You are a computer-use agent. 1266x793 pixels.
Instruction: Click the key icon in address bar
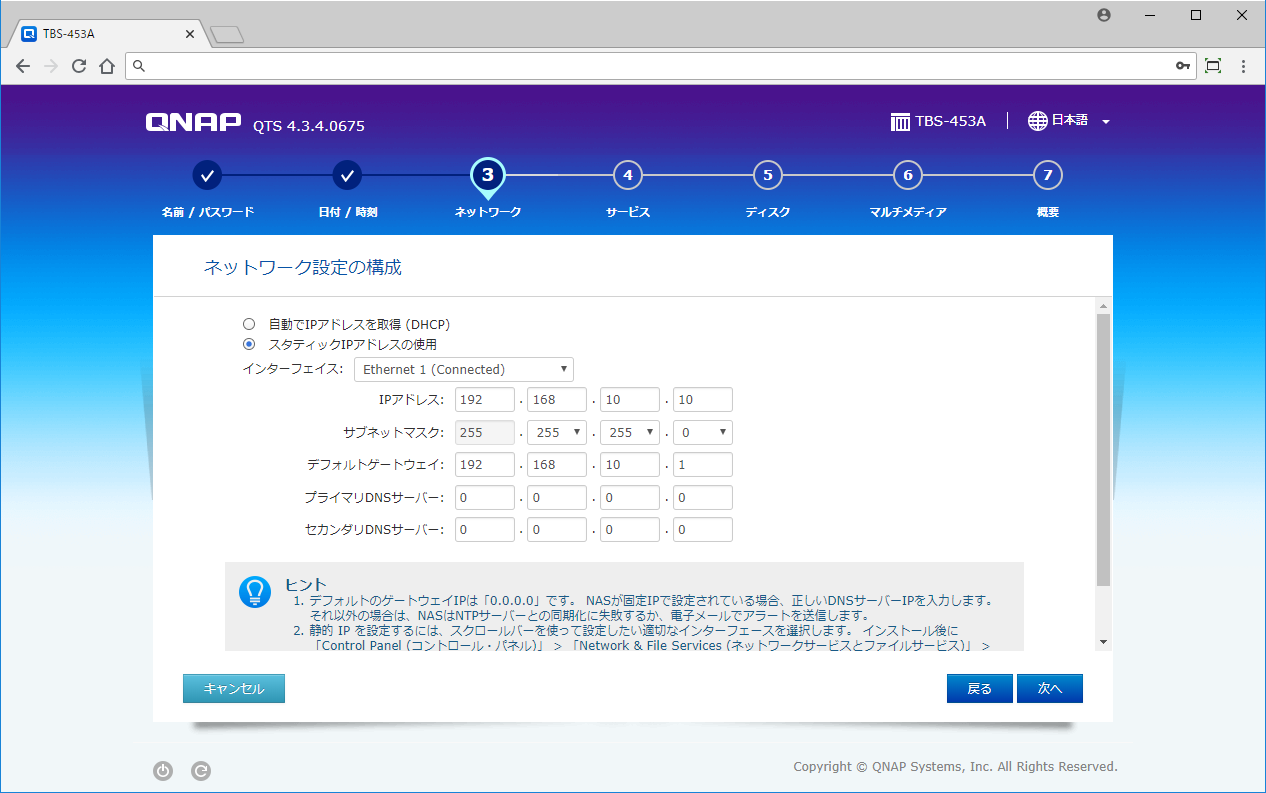1183,66
